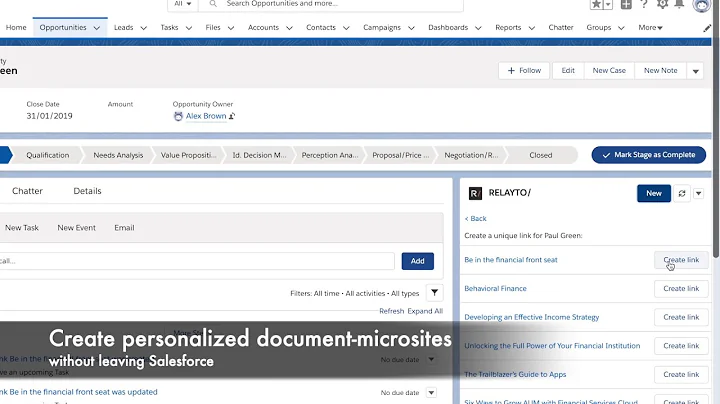Image resolution: width=720 pixels, height=404 pixels.
Task: Click Mark Stage as Complete
Action: pyautogui.click(x=648, y=155)
